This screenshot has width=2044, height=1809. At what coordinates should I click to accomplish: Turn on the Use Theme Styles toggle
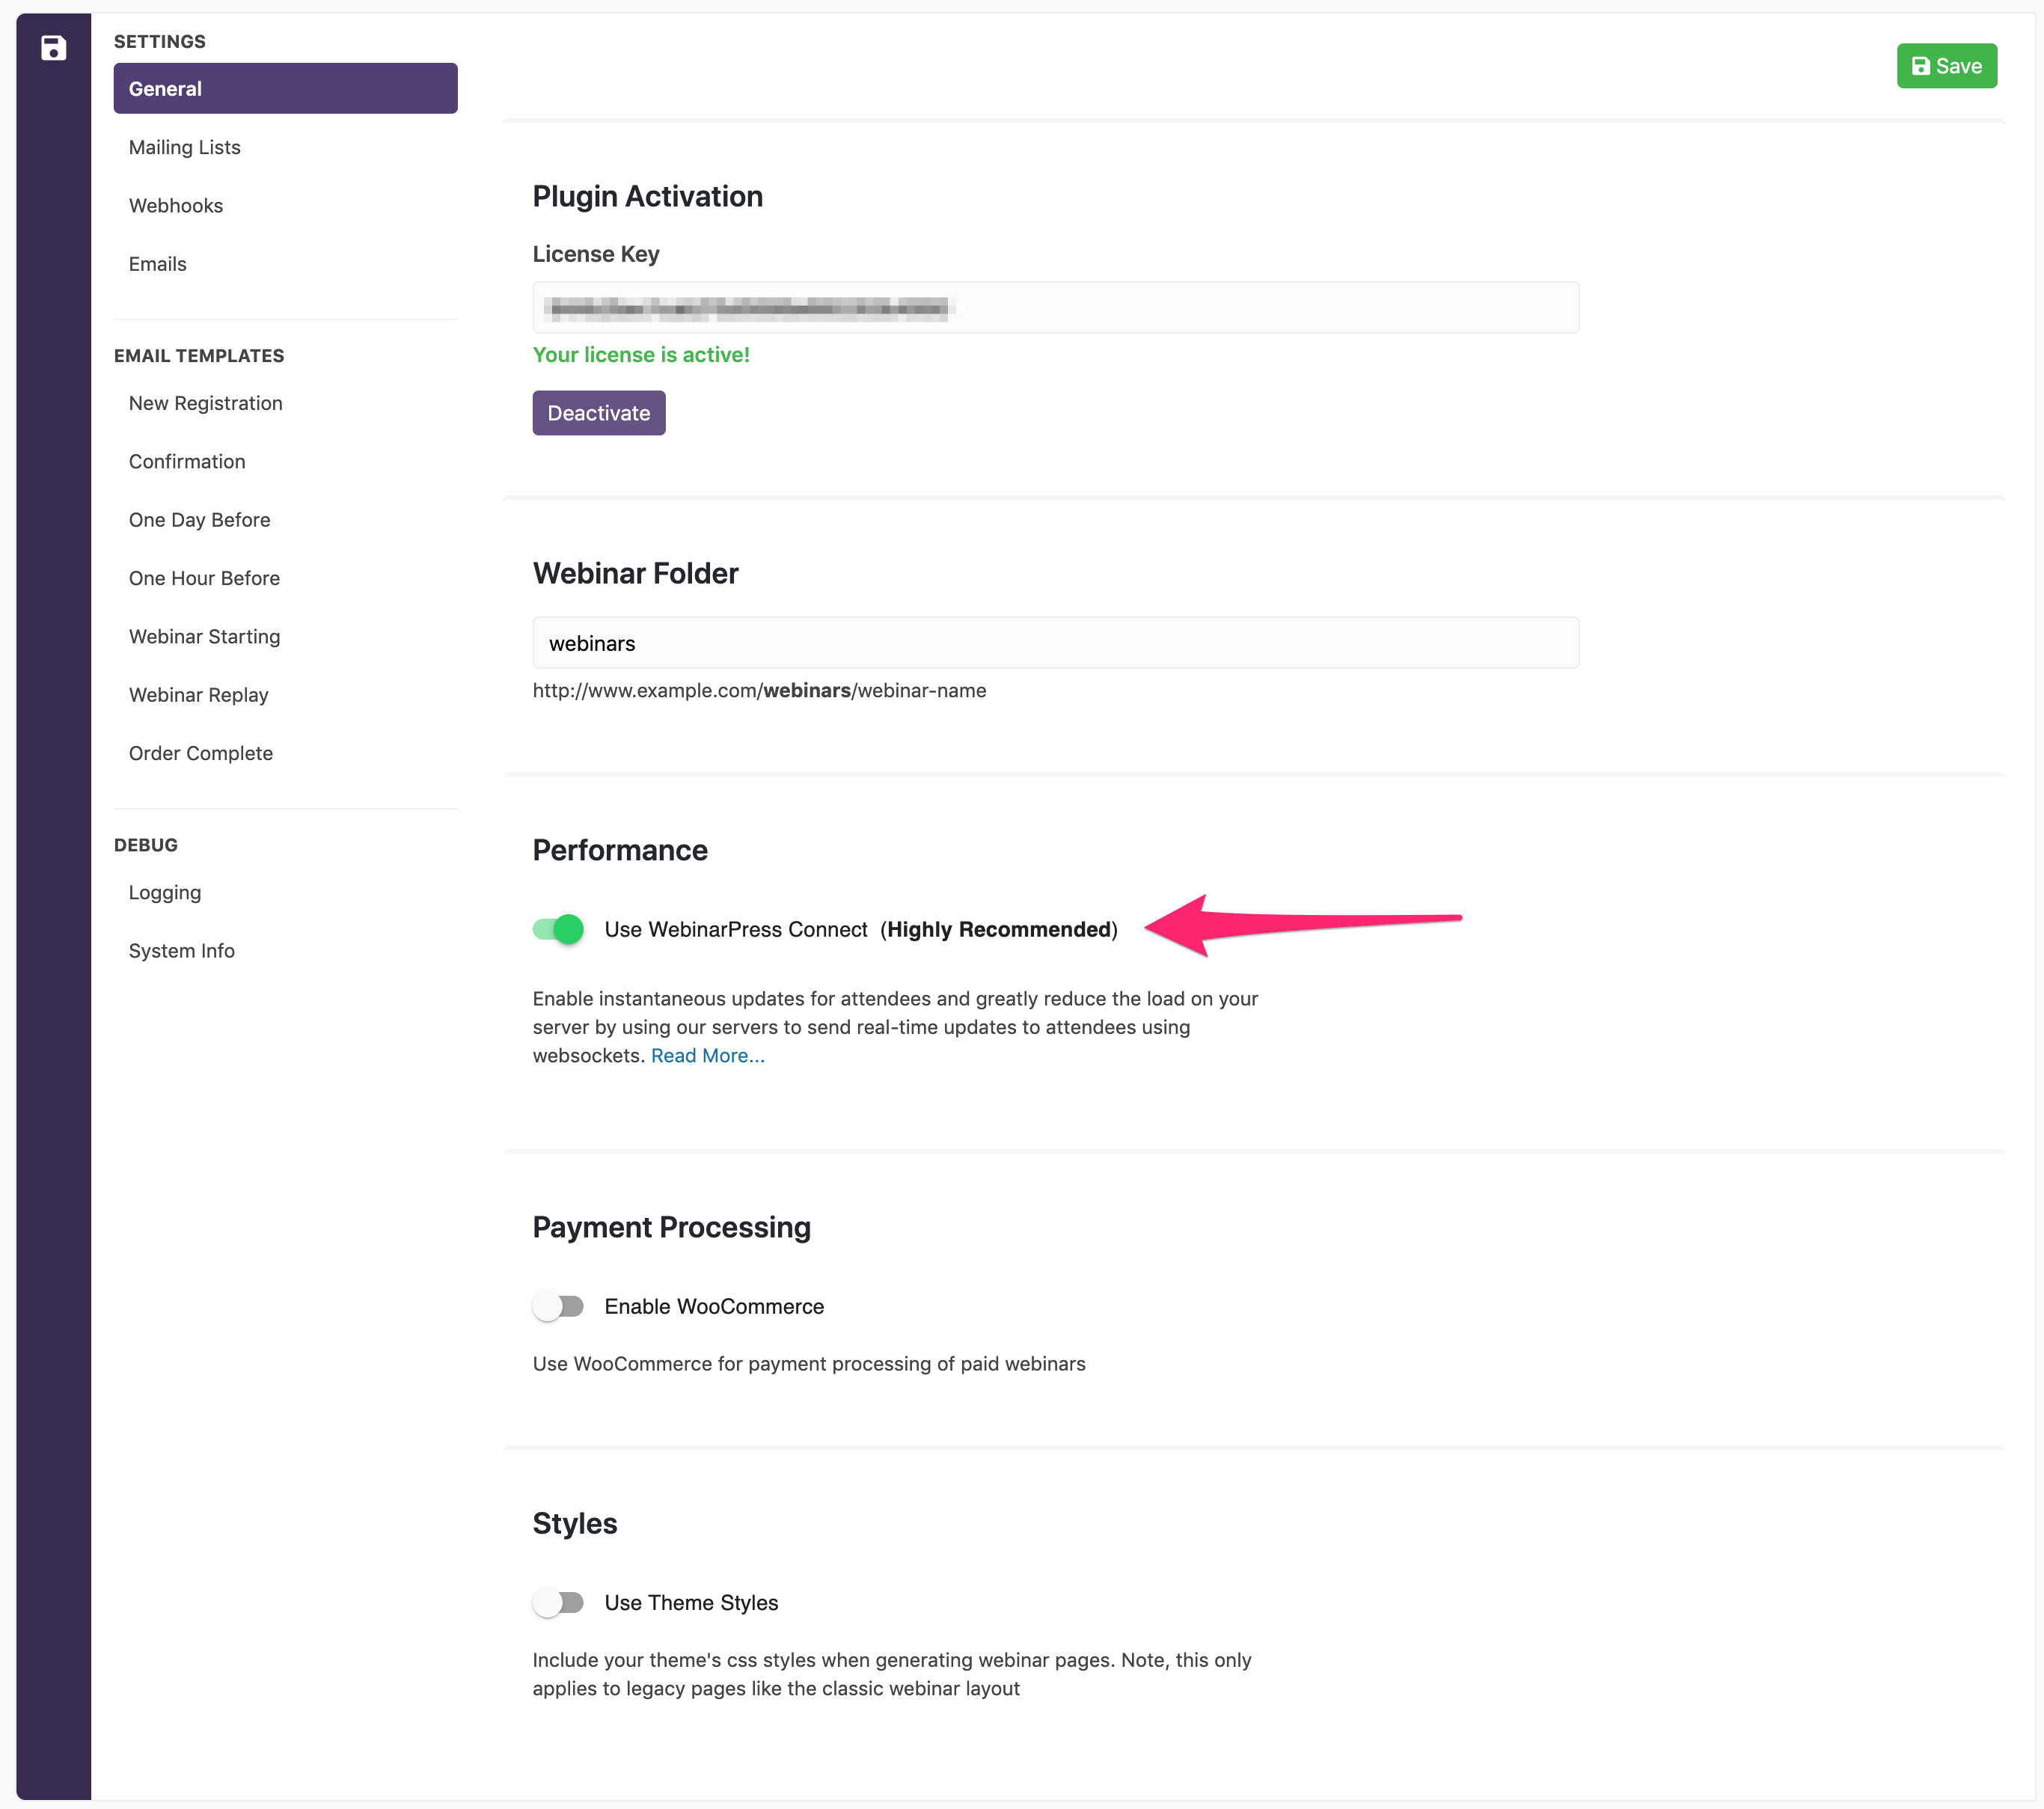pos(558,1602)
